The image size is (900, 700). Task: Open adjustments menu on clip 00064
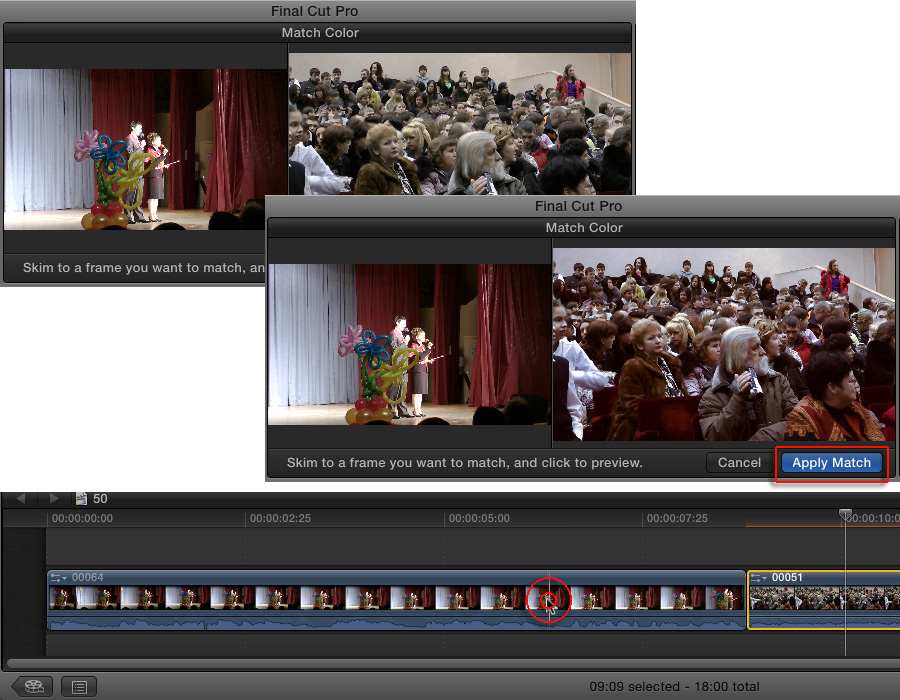point(59,578)
